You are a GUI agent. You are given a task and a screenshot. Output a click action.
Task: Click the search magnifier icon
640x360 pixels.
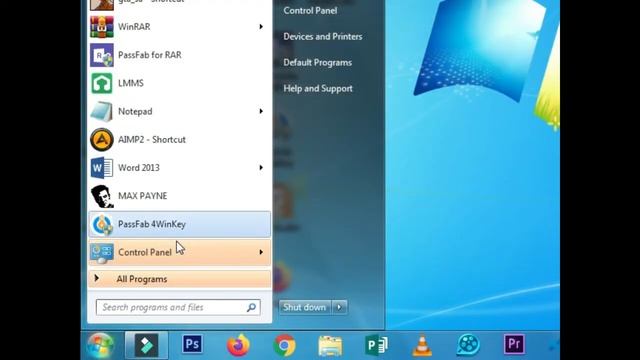pyautogui.click(x=251, y=307)
